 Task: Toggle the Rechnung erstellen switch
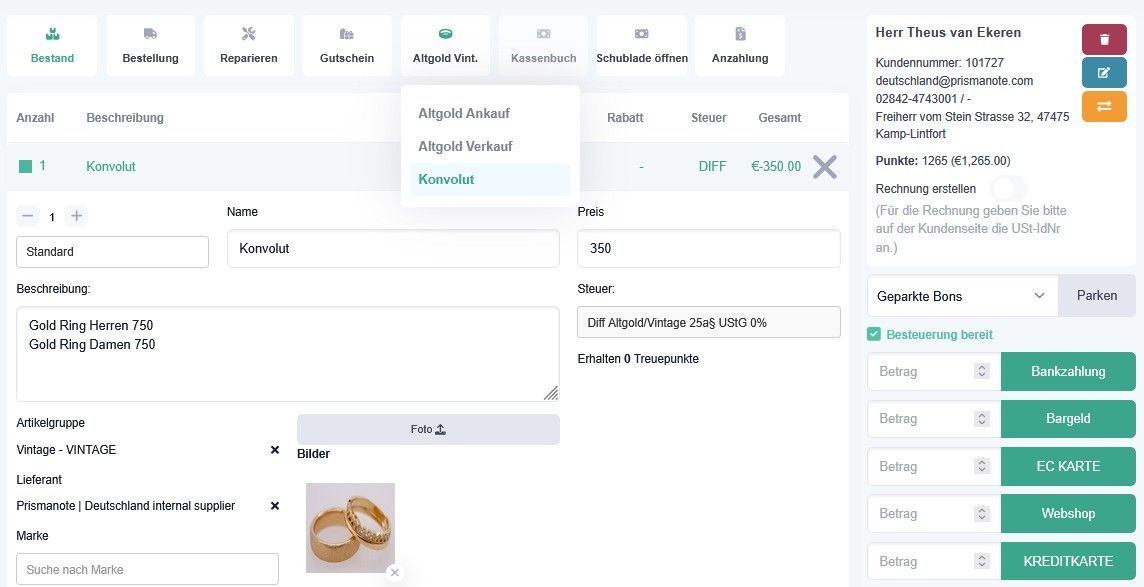coord(1008,188)
